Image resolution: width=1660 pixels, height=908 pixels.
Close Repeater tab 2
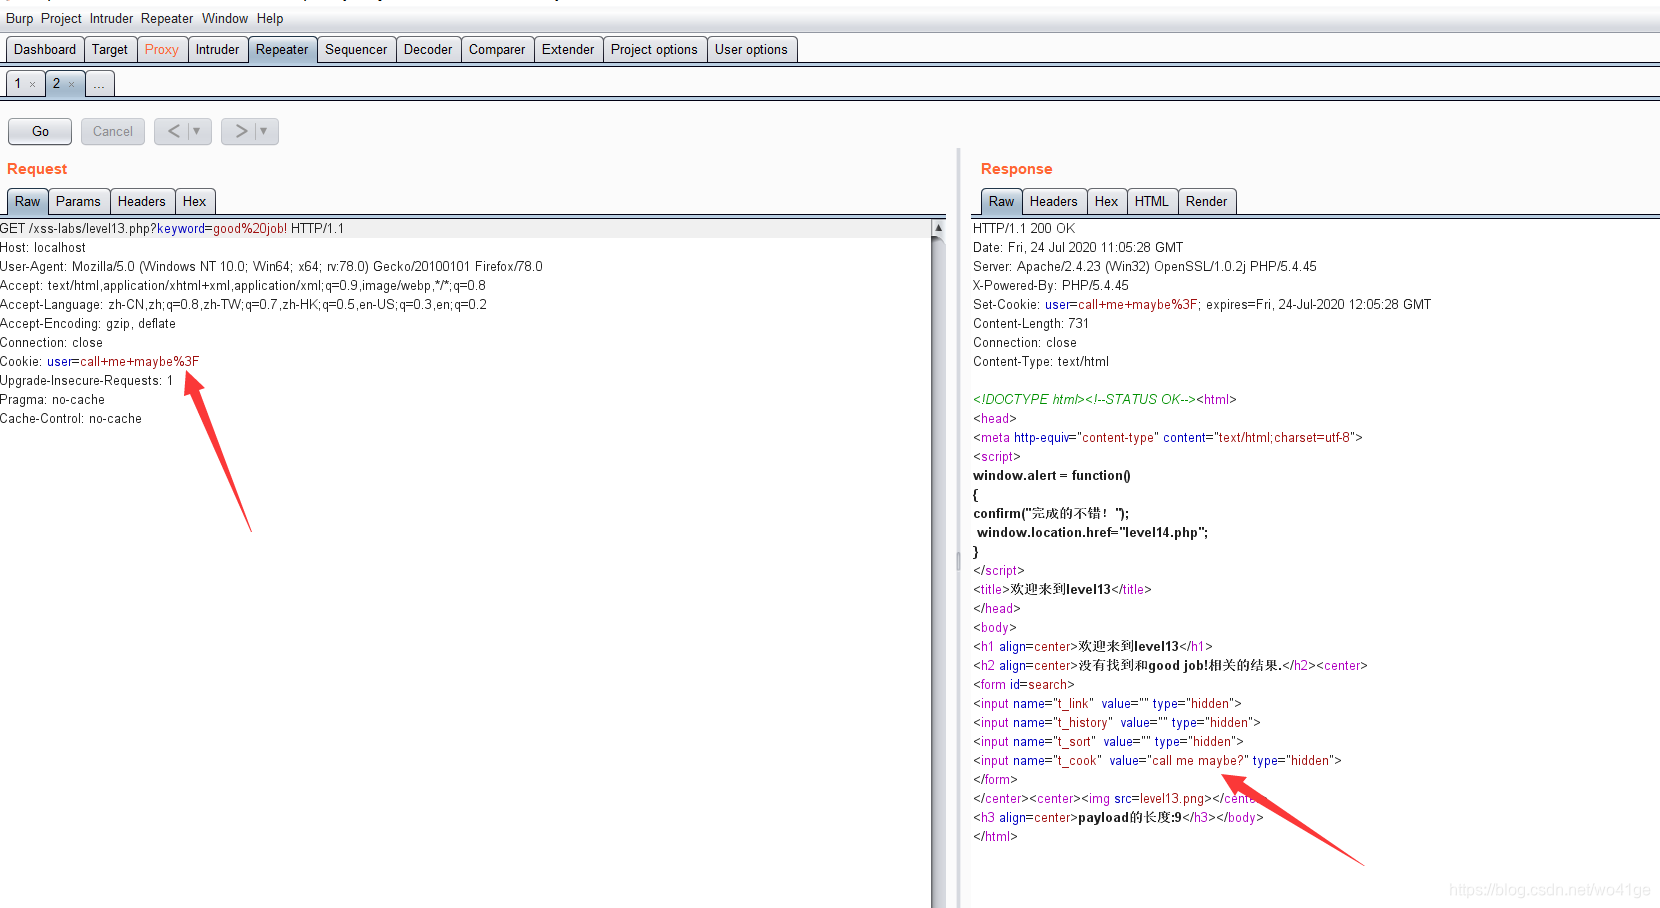[x=72, y=84]
